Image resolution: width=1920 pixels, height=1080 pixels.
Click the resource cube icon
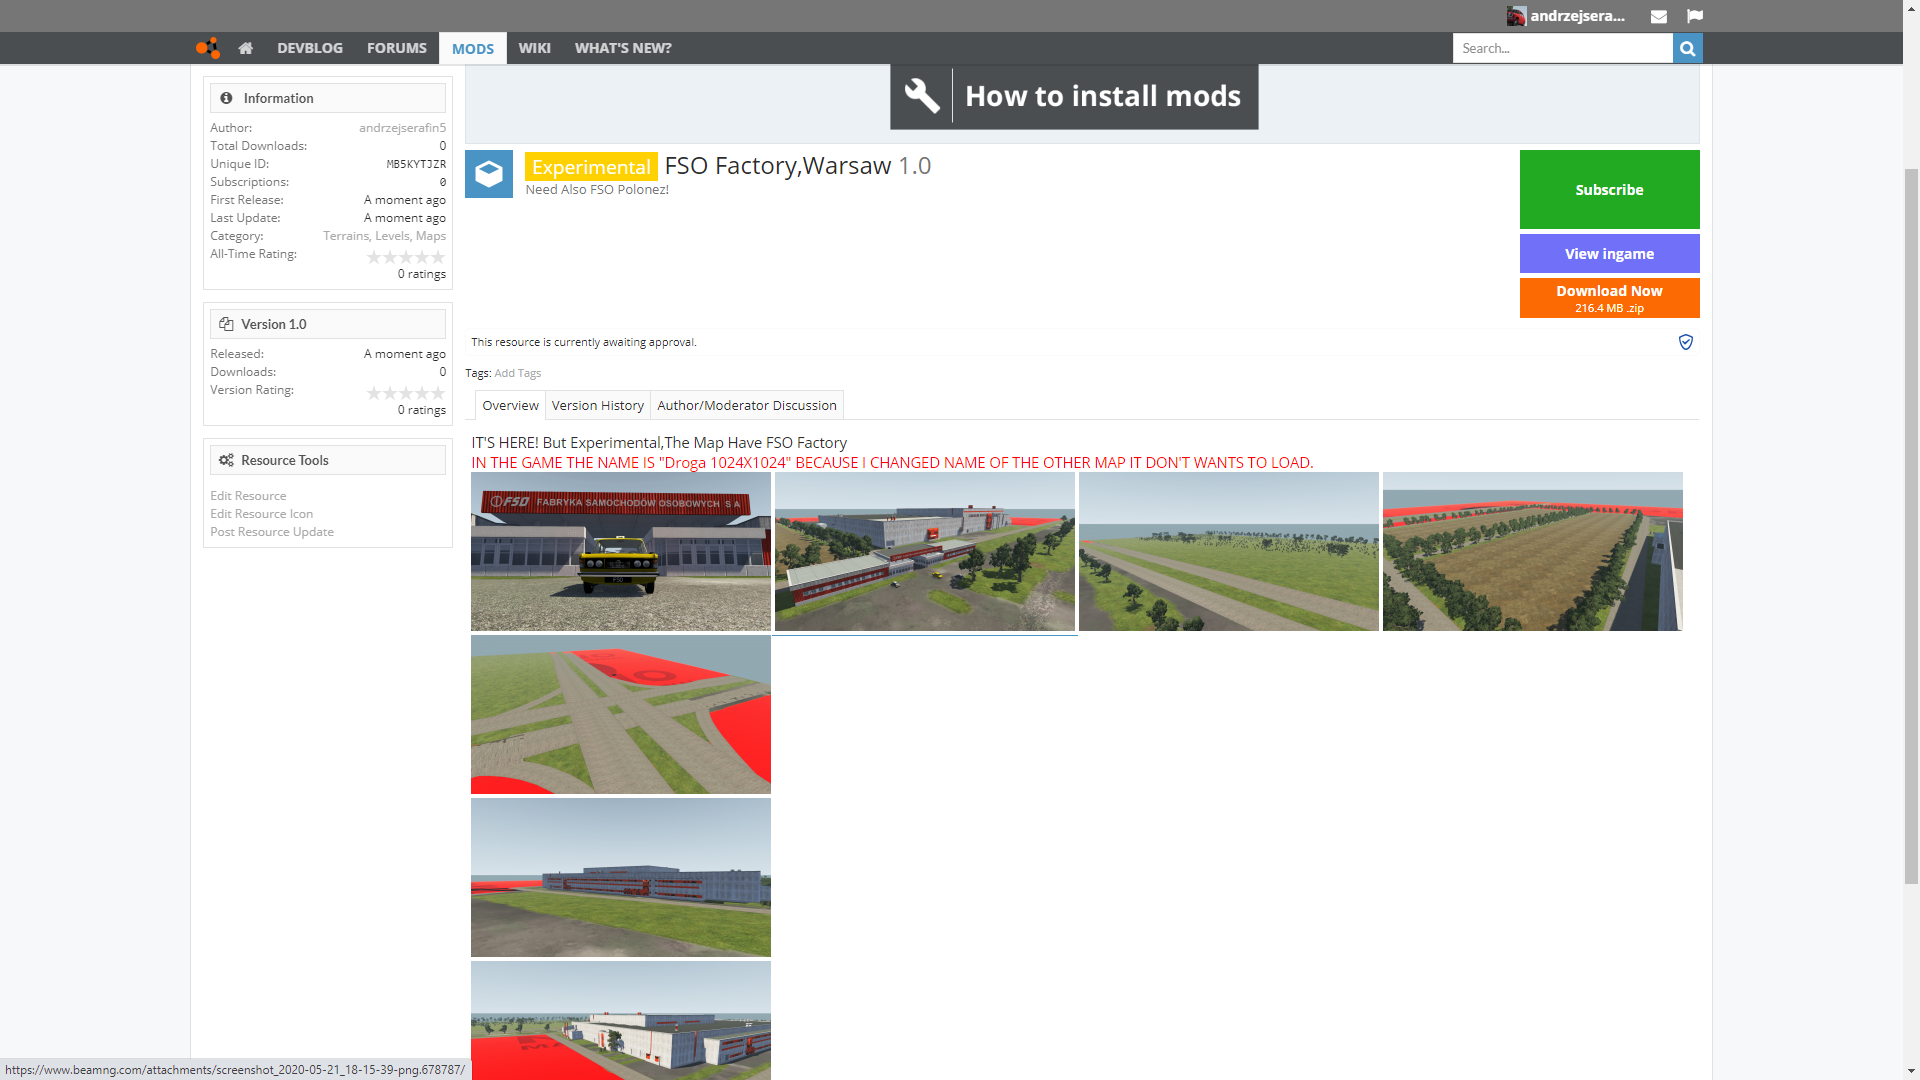tap(489, 174)
